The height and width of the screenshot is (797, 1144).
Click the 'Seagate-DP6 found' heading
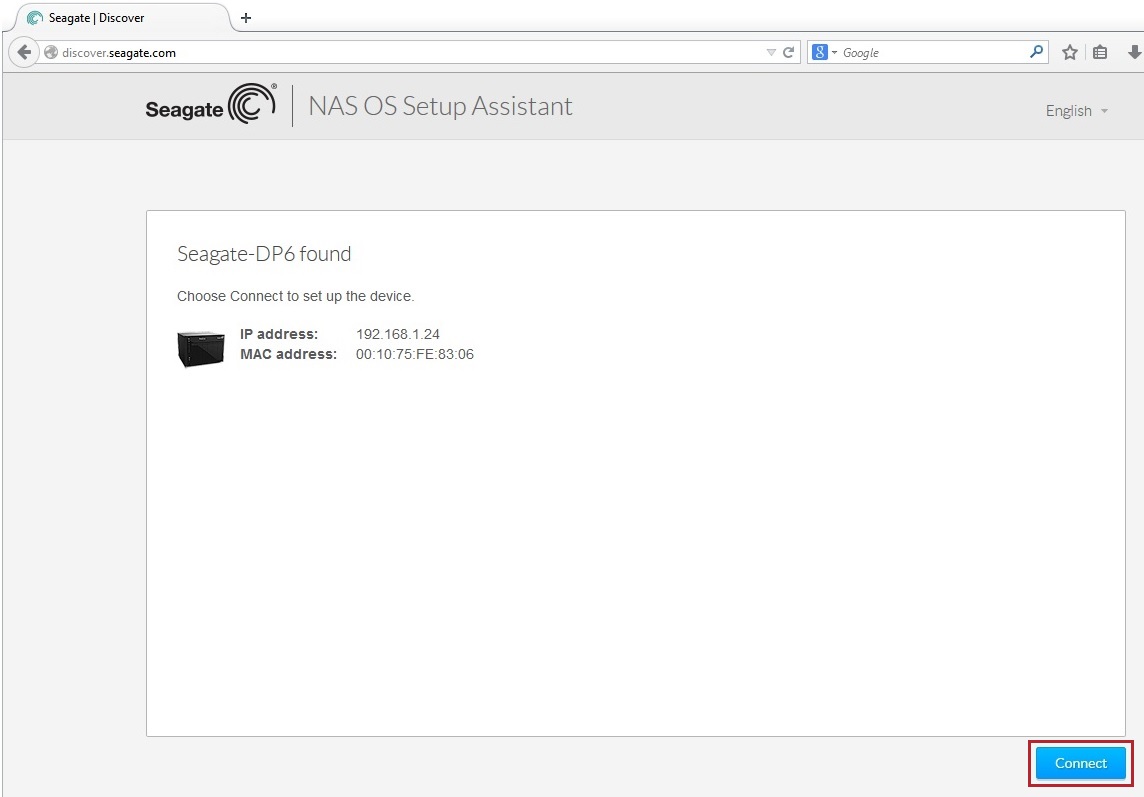click(x=264, y=254)
